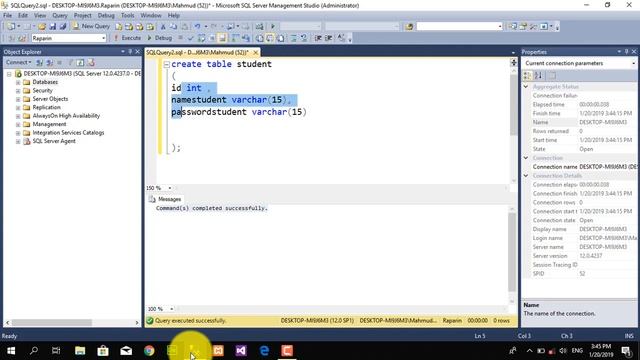Viewport: 640px width, 360px height.
Task: Open the Help menu
Action: pos(174,16)
